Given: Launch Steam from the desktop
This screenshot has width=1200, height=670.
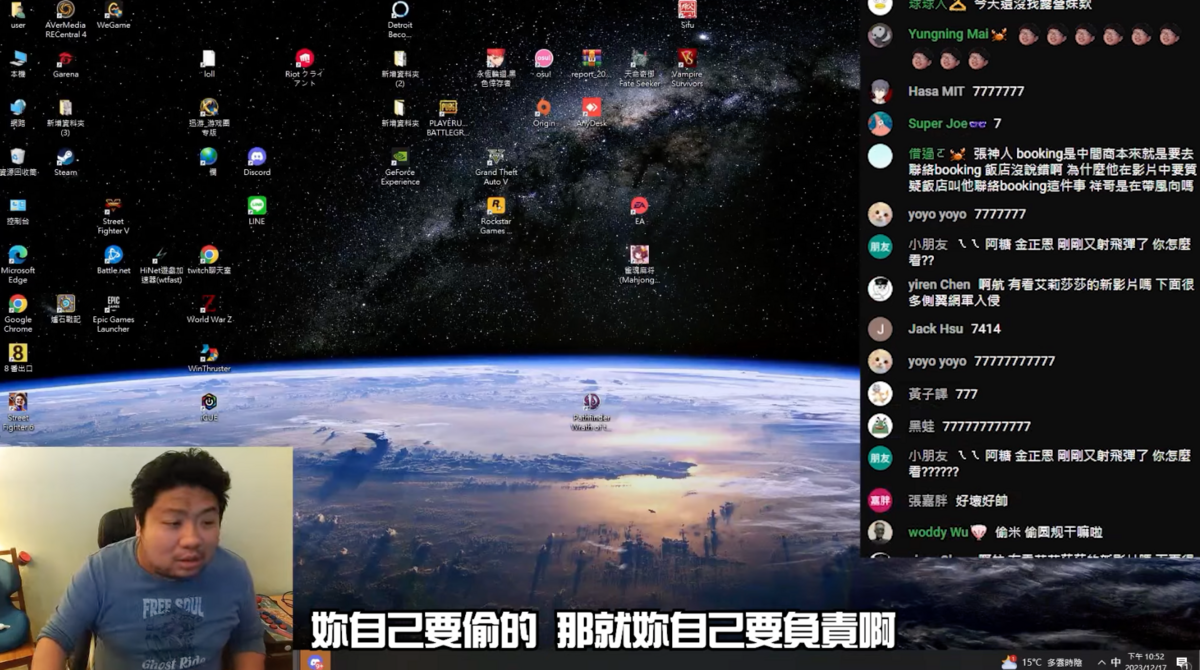Looking at the screenshot, I should tap(65, 162).
